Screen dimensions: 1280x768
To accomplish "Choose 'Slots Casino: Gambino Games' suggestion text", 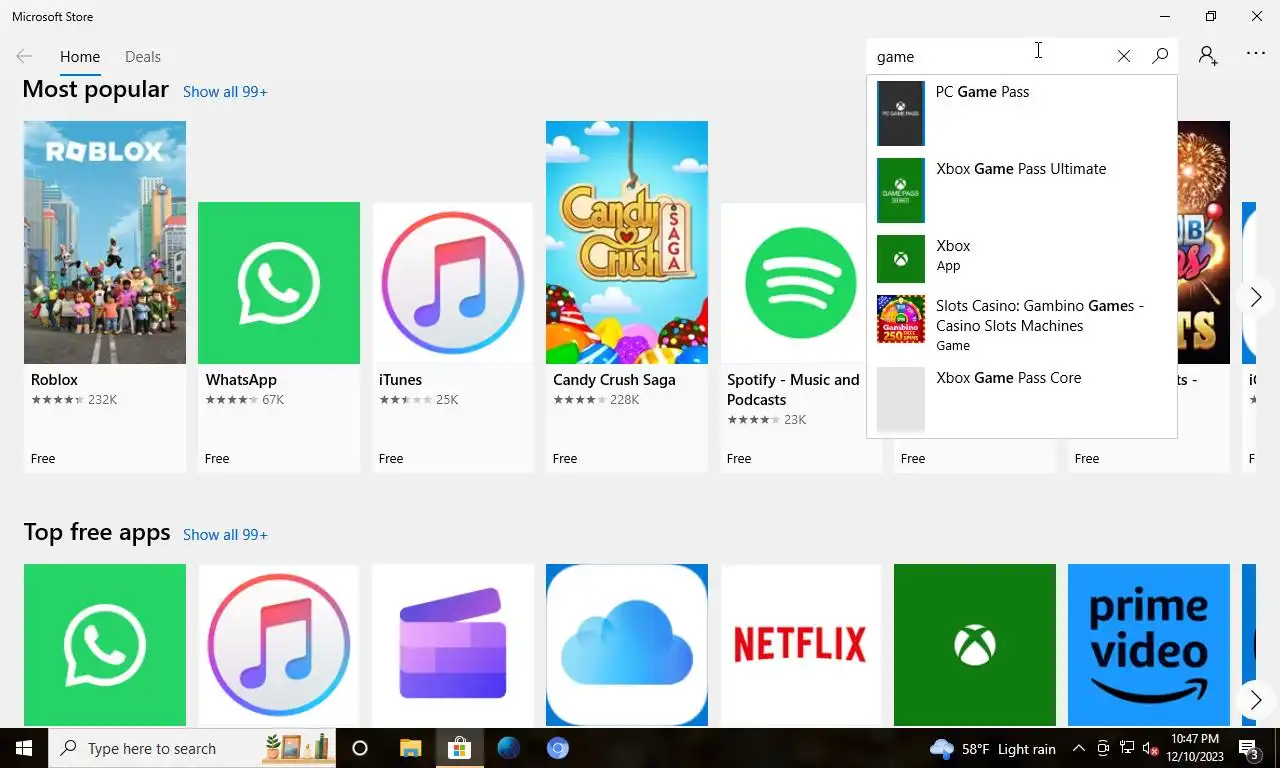I will pos(1040,316).
